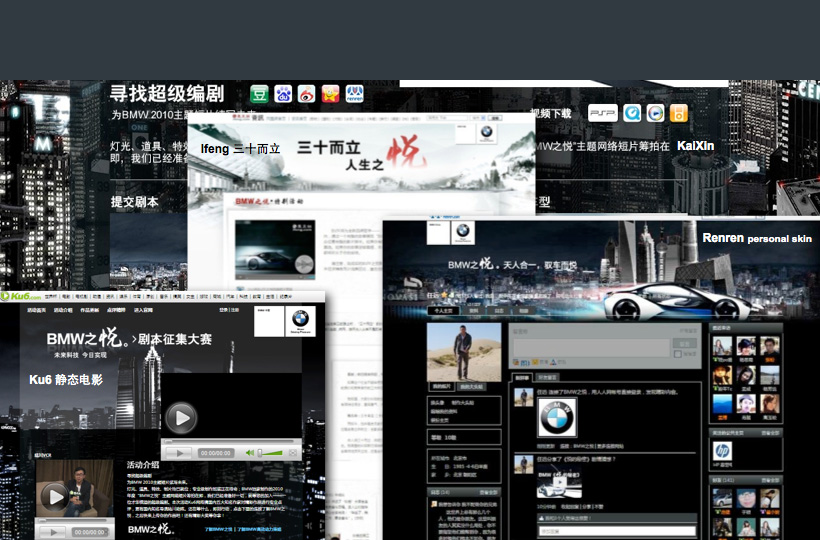Click 寻找超级编剧 headline
Image resolution: width=820 pixels, height=540 pixels.
167,94
